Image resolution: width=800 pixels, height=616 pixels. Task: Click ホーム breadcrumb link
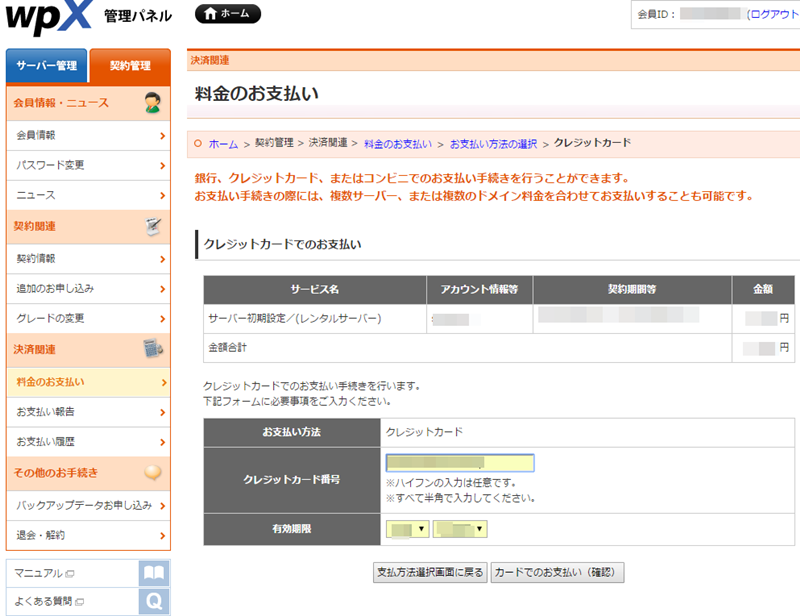coord(223,144)
